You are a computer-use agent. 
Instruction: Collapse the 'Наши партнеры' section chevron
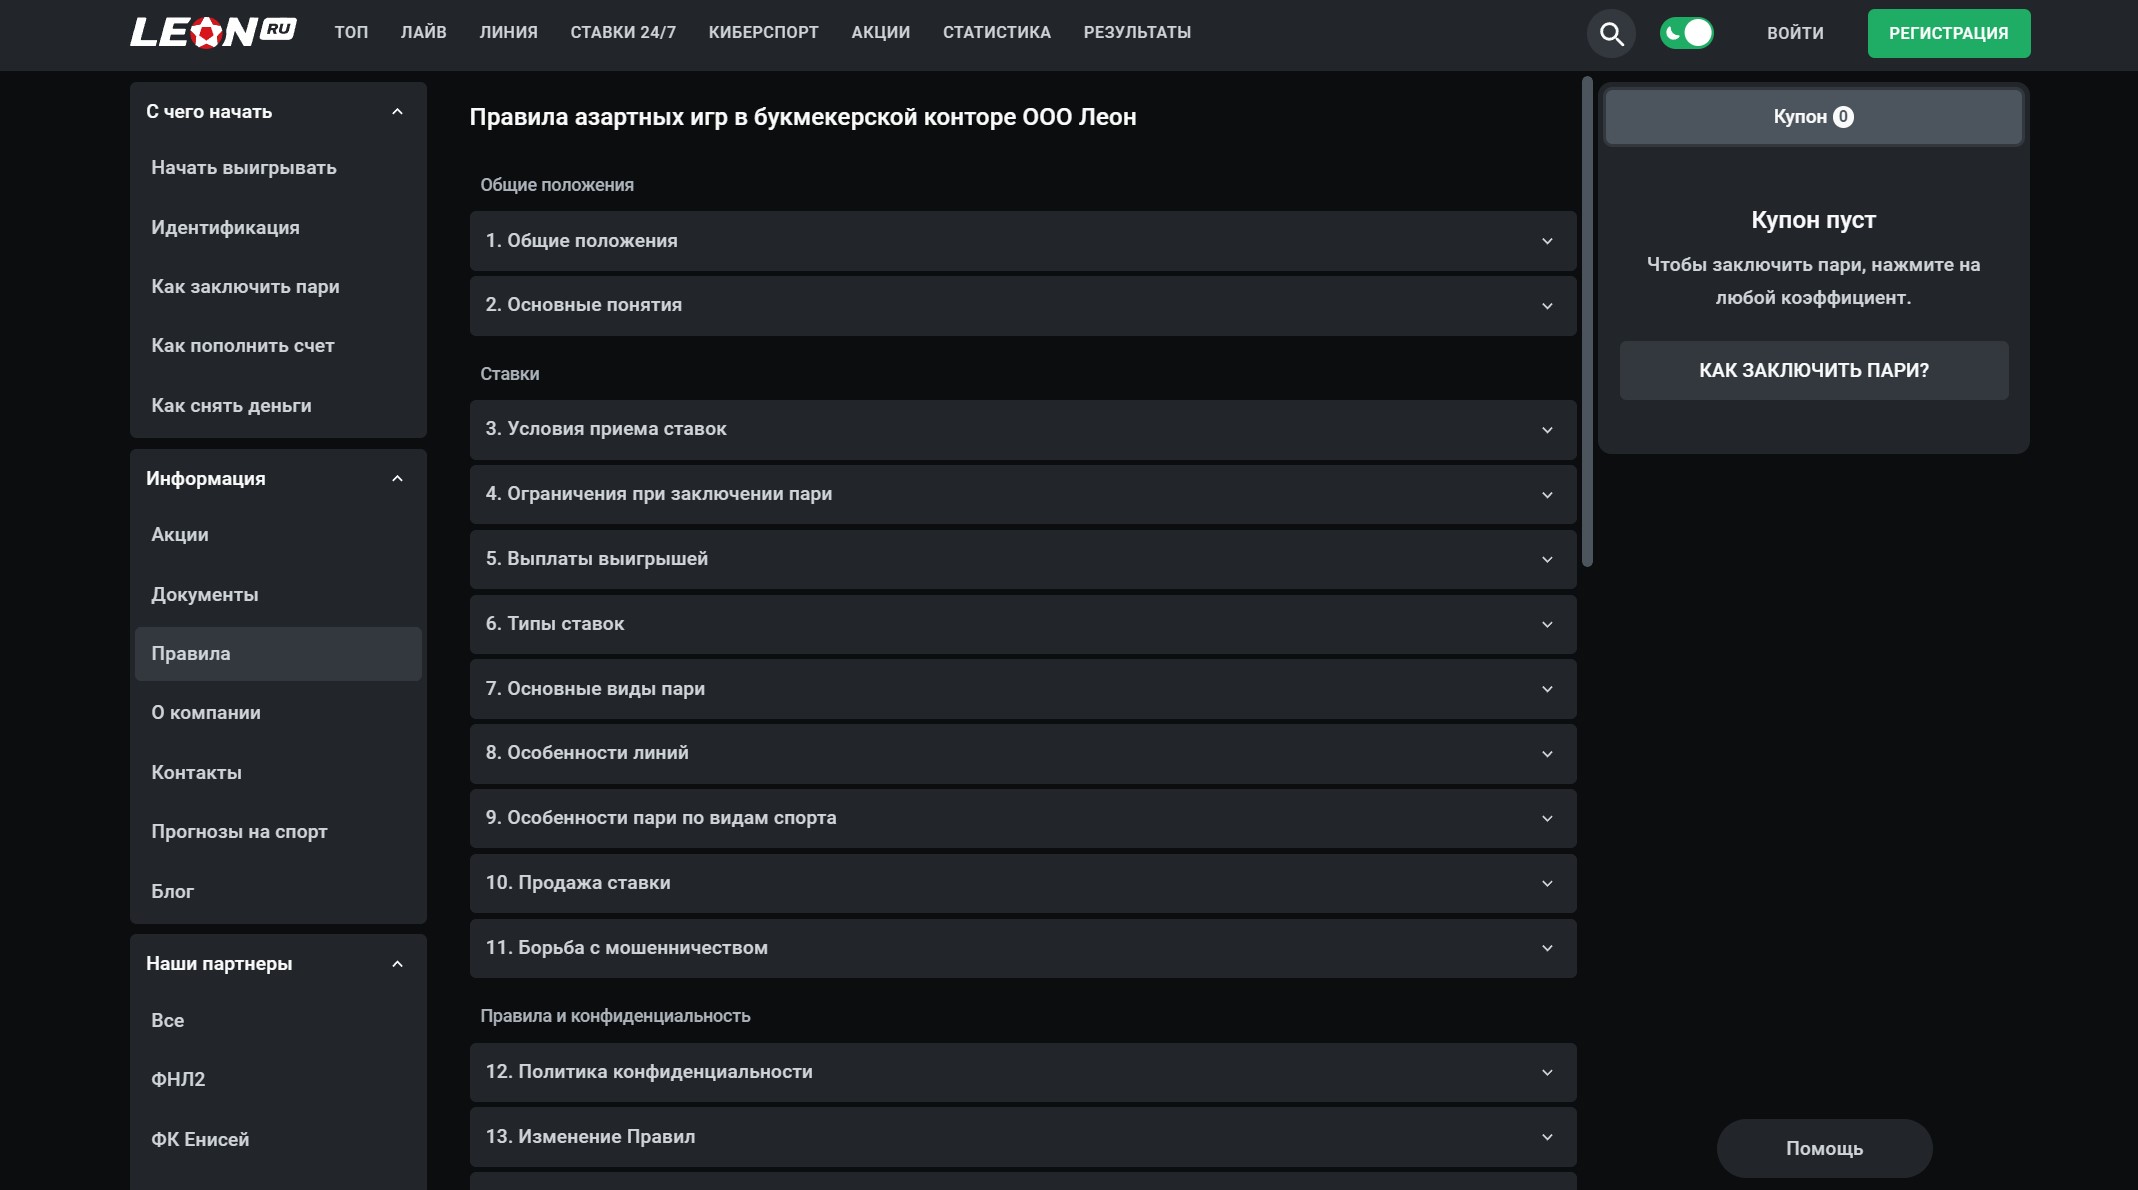pos(397,964)
